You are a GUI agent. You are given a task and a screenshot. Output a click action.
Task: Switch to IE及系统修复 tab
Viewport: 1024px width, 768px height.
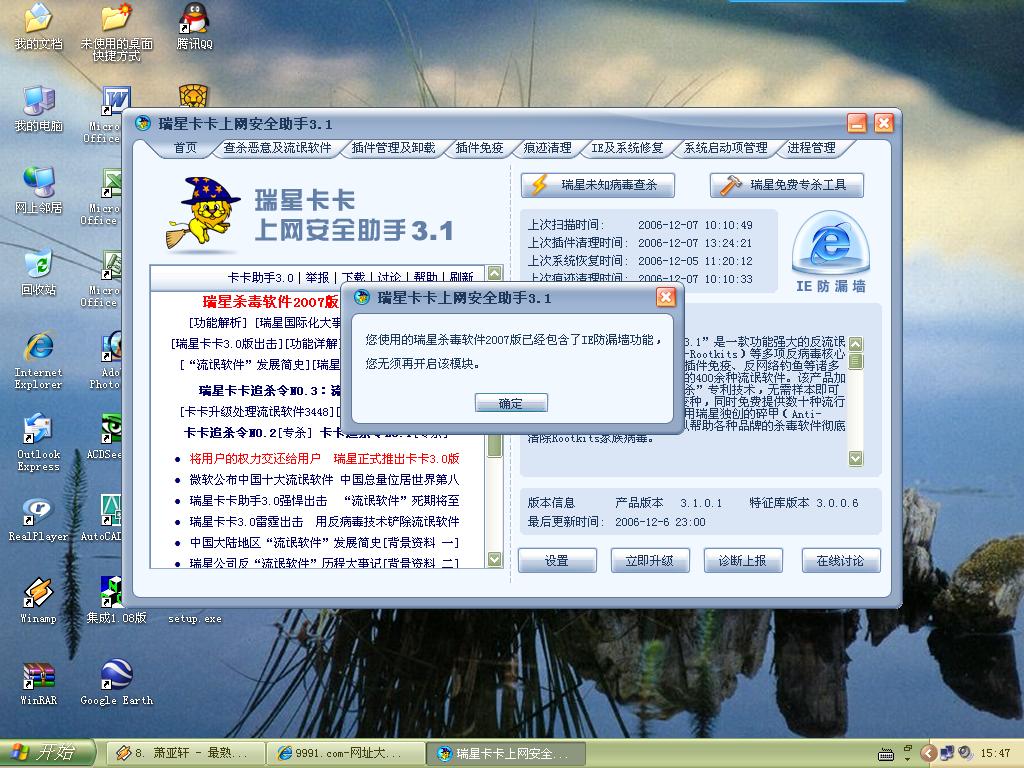tap(627, 148)
